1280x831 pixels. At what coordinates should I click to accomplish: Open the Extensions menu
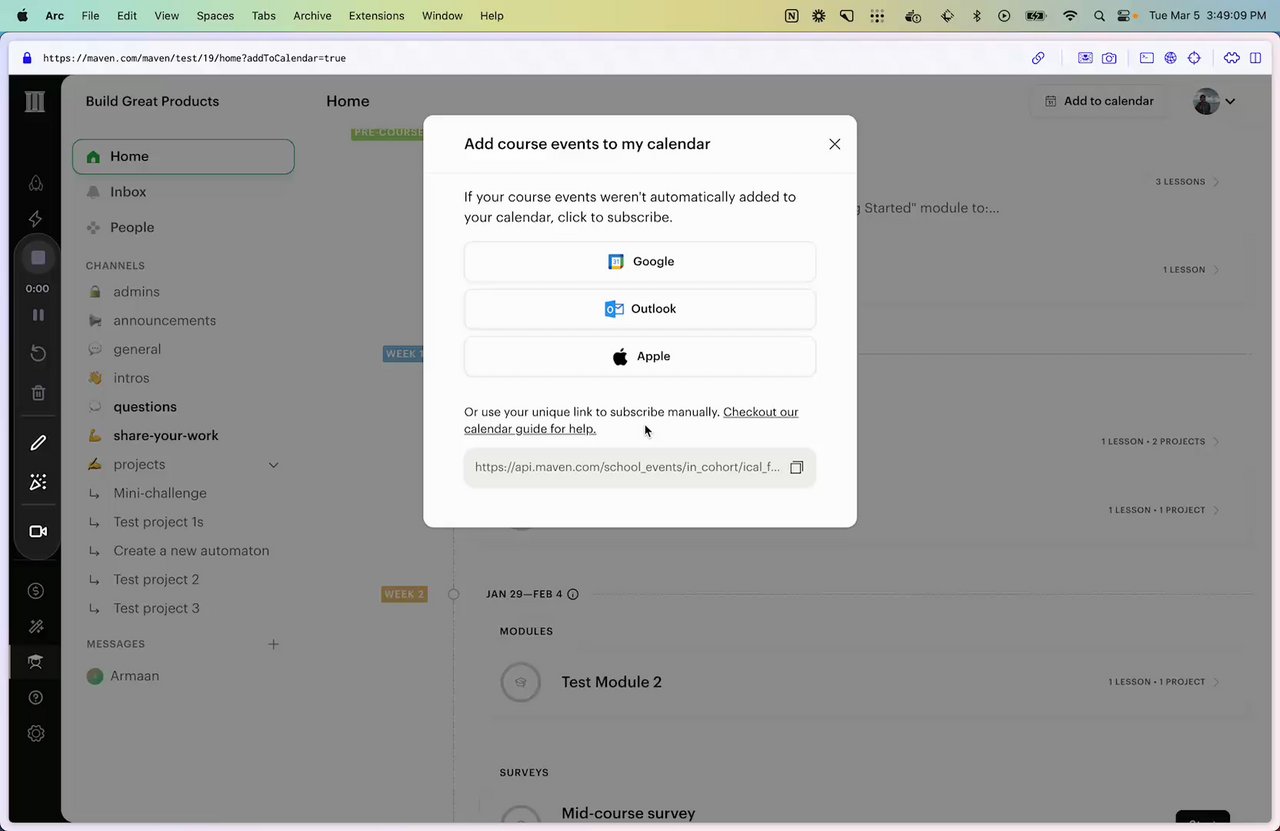377,16
